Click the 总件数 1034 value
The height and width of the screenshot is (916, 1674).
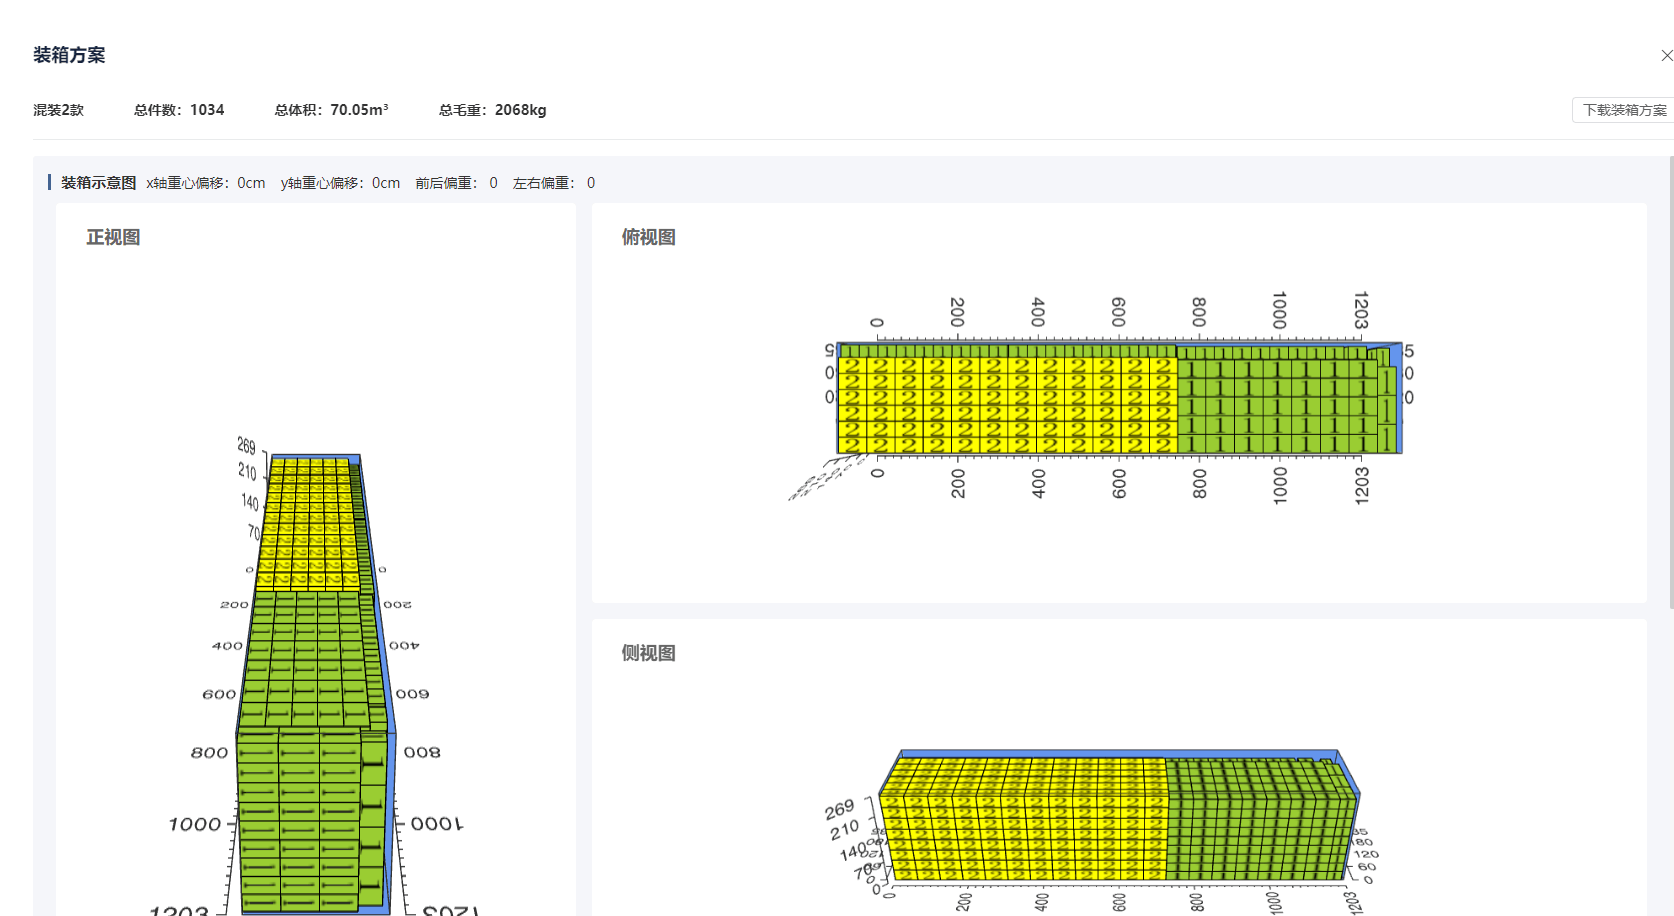179,110
